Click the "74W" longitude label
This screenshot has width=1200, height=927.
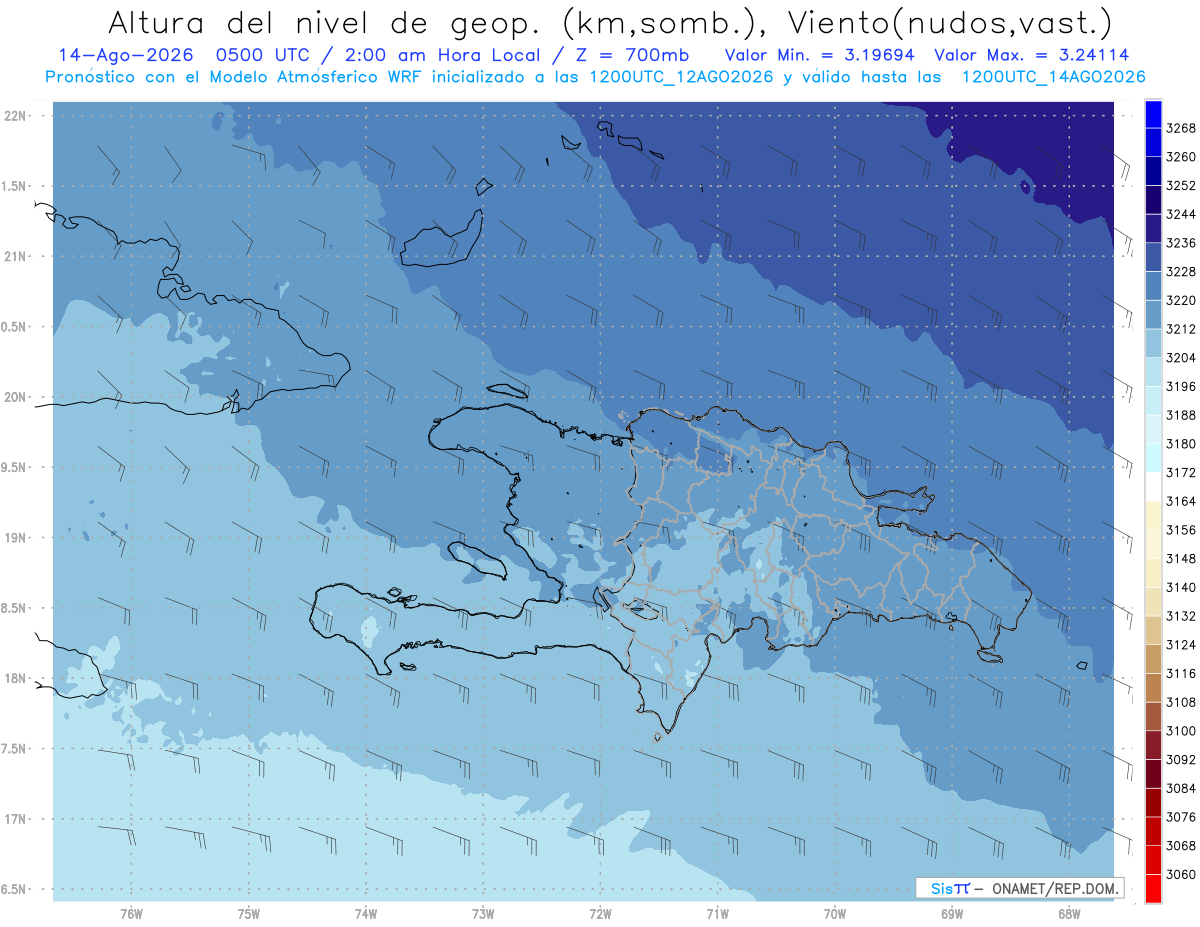tap(366, 914)
